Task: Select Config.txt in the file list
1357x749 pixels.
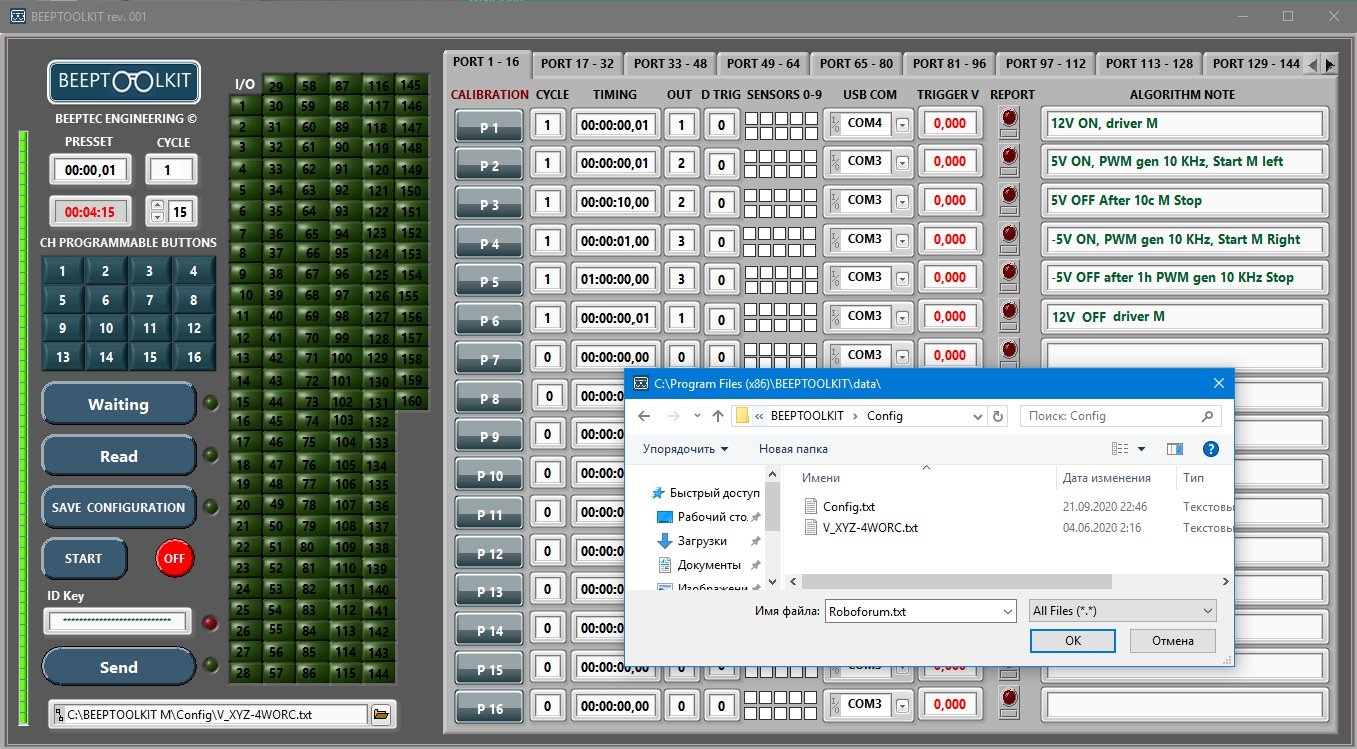Action: (x=848, y=507)
